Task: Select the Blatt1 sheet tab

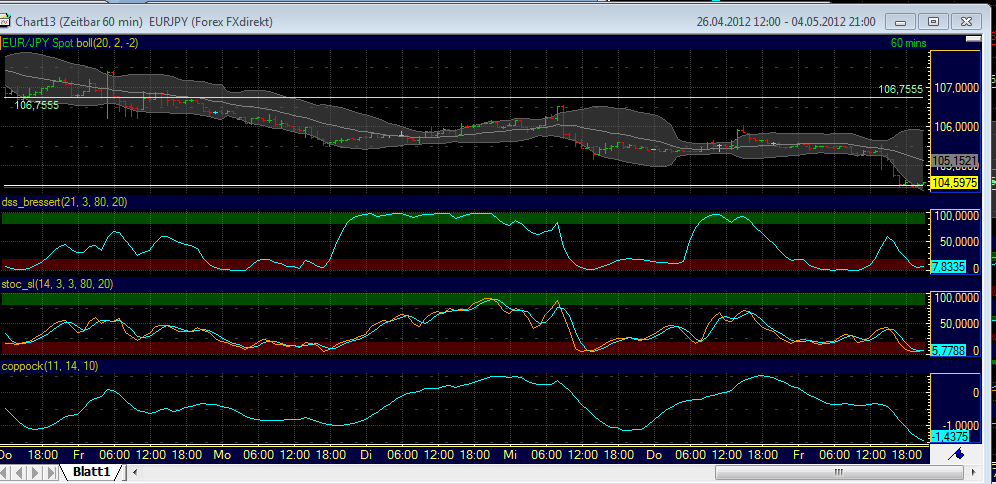Action: pos(94,471)
